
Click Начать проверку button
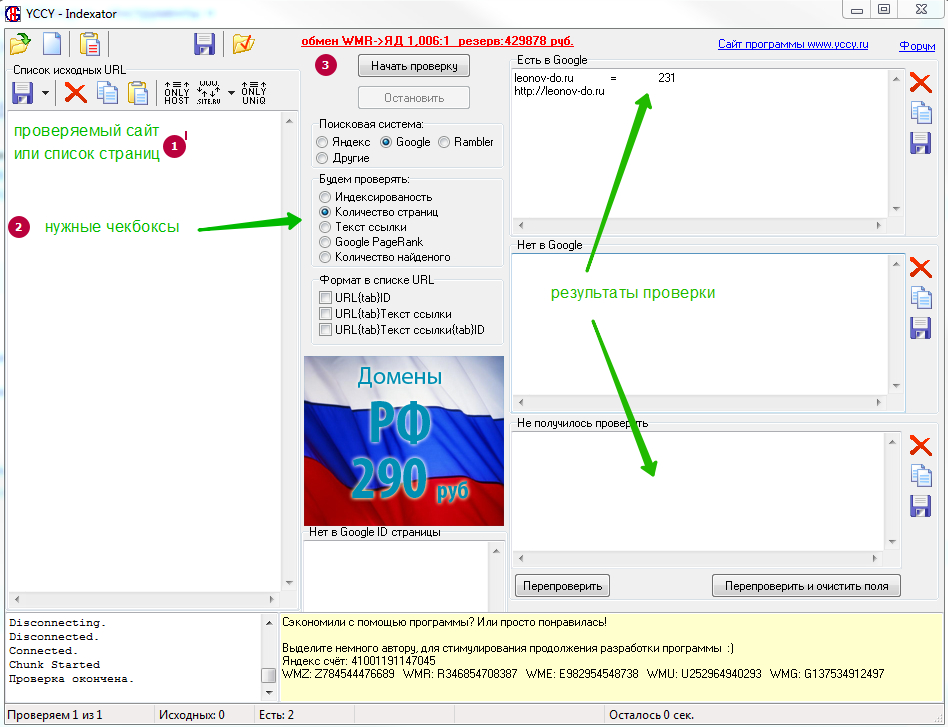414,66
